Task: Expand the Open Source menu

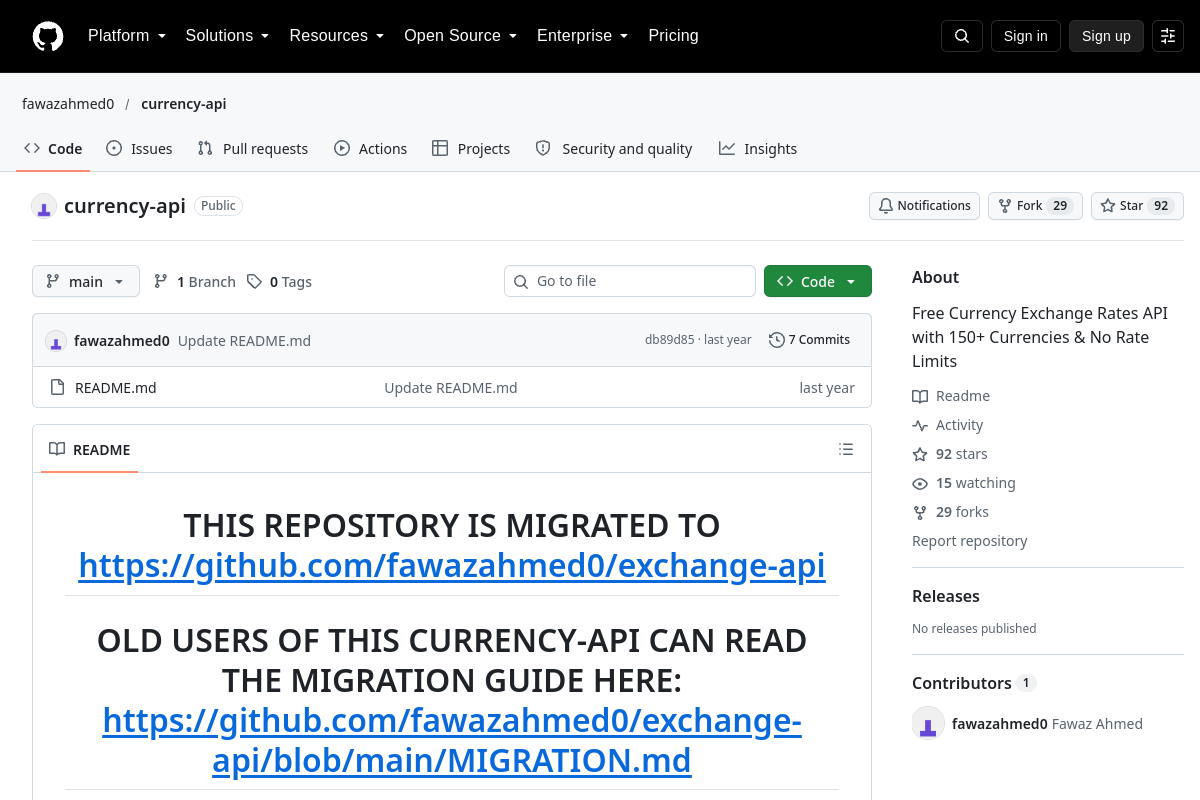Action: coord(461,36)
